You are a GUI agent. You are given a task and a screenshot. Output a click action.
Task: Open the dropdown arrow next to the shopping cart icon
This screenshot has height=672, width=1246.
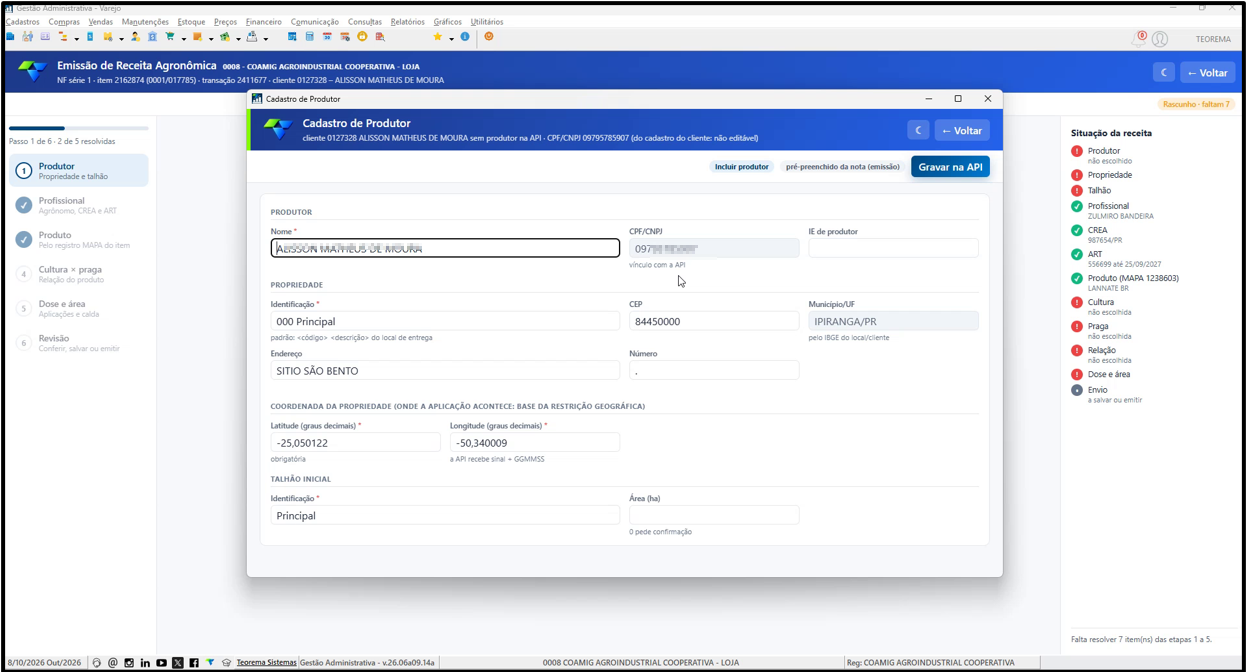(x=184, y=39)
